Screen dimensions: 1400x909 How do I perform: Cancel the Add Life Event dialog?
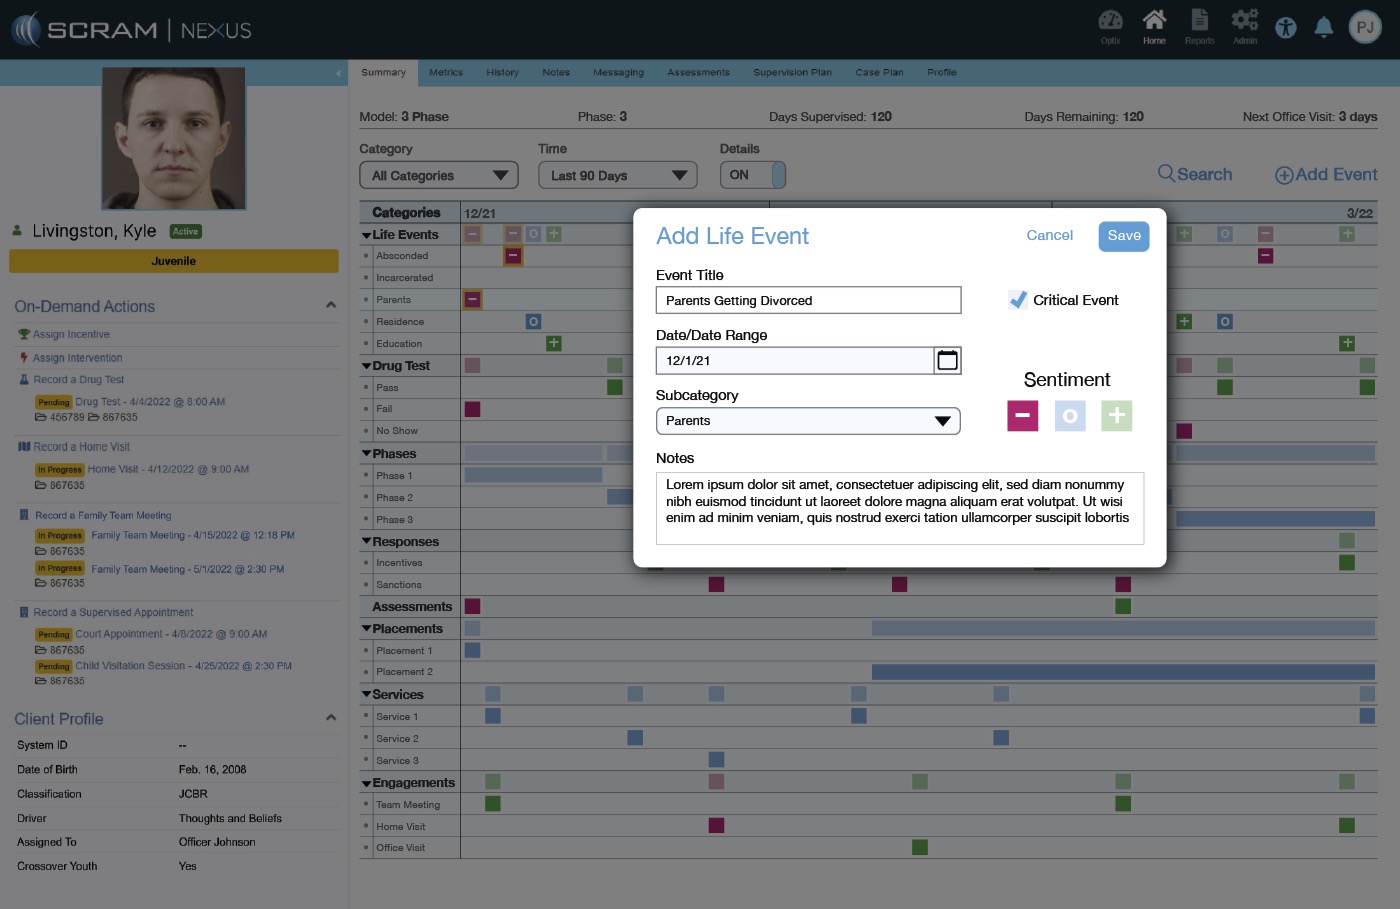tap(1049, 236)
